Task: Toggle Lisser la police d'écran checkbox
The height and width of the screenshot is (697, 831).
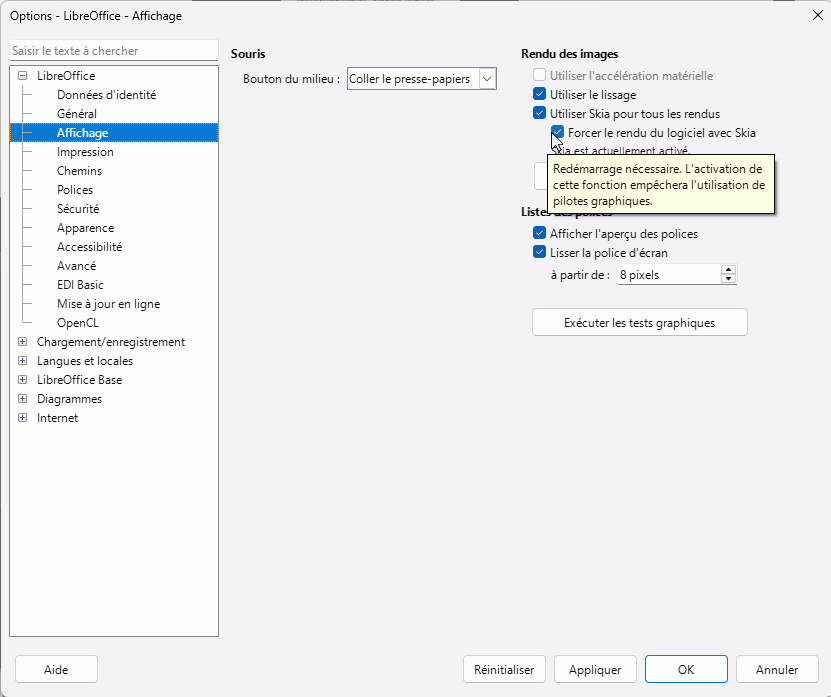Action: 540,253
